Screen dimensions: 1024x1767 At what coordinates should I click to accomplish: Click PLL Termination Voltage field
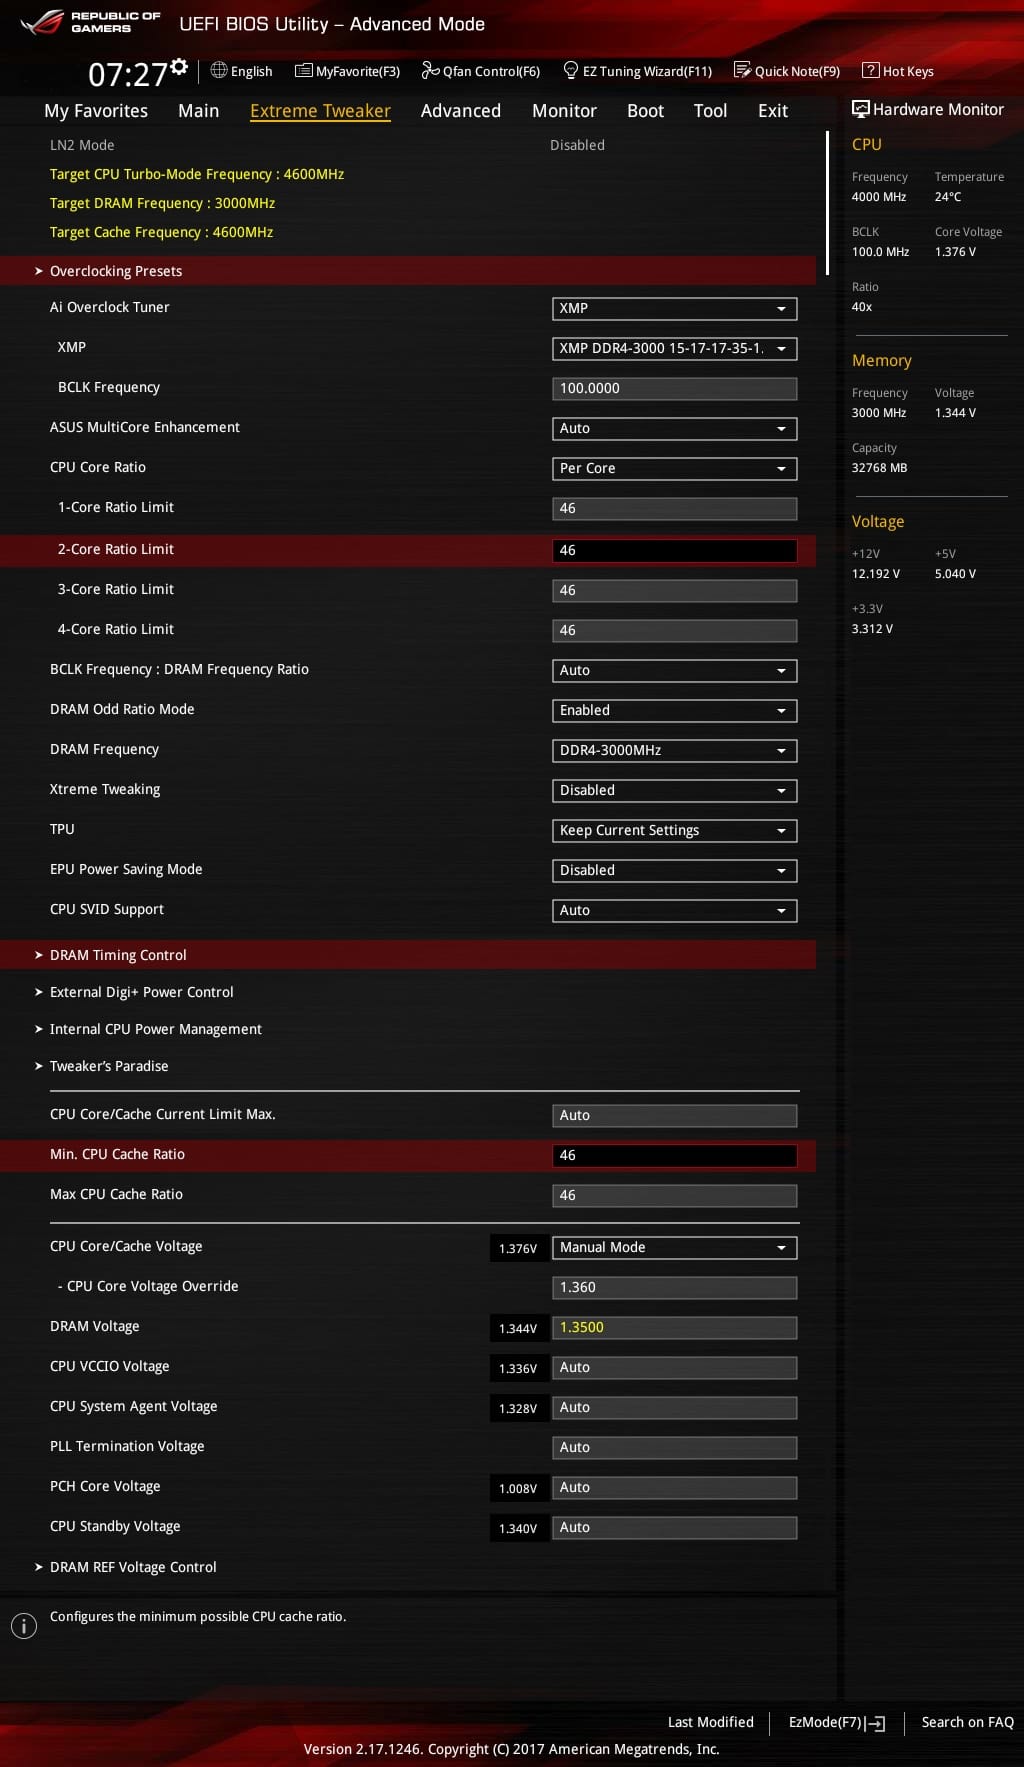tap(675, 1447)
